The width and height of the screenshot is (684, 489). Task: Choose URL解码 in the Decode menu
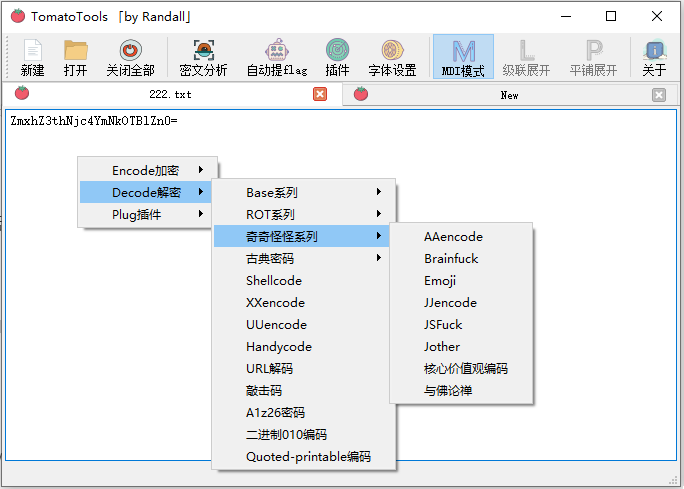(x=270, y=369)
